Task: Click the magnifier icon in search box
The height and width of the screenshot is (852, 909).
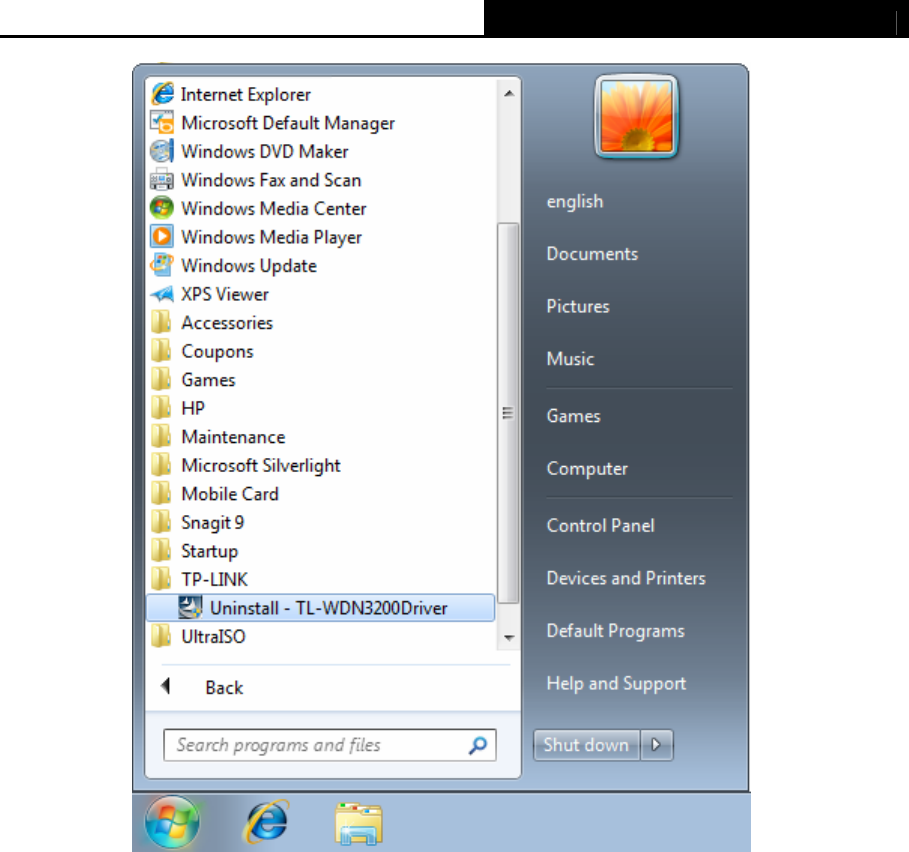Action: [x=478, y=745]
